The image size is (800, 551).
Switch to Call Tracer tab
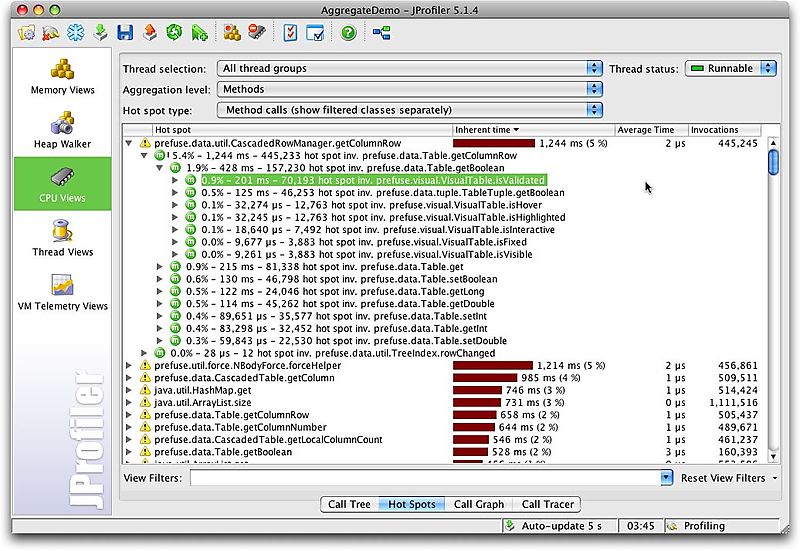(x=547, y=504)
